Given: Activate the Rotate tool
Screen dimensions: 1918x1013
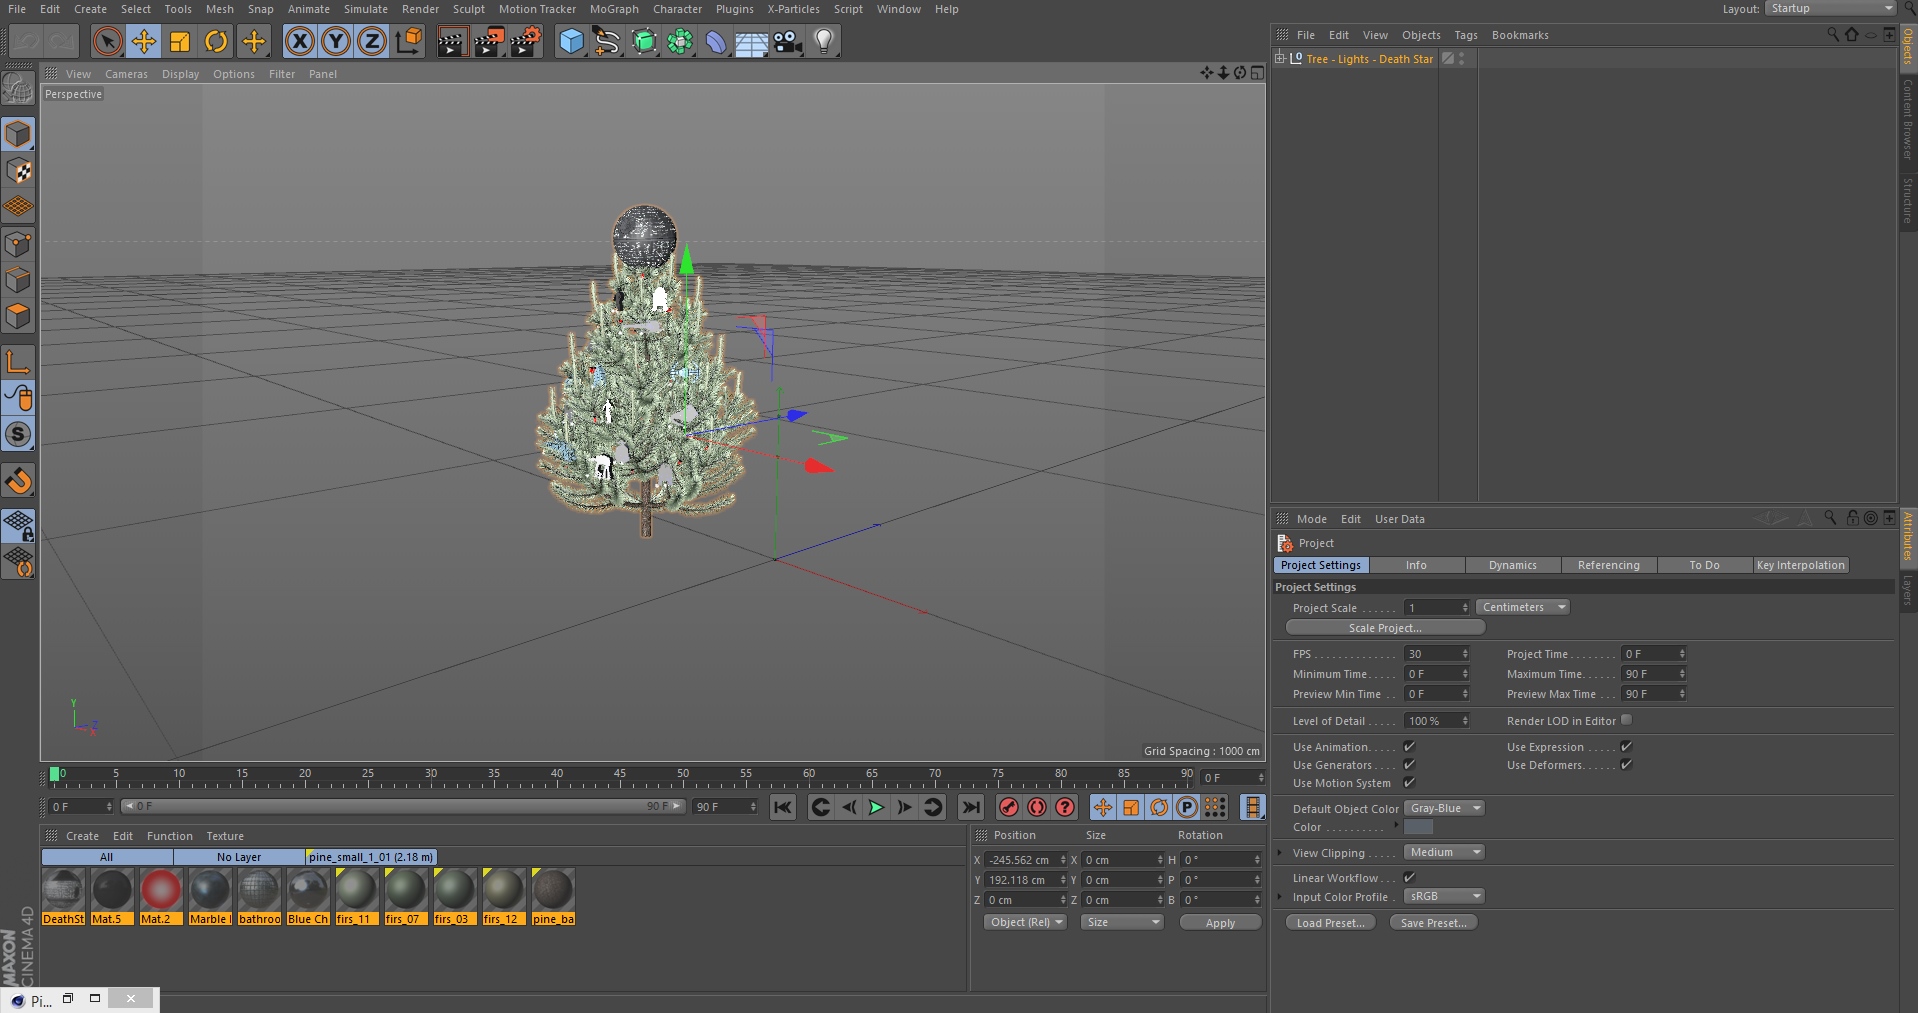Looking at the screenshot, I should [216, 41].
